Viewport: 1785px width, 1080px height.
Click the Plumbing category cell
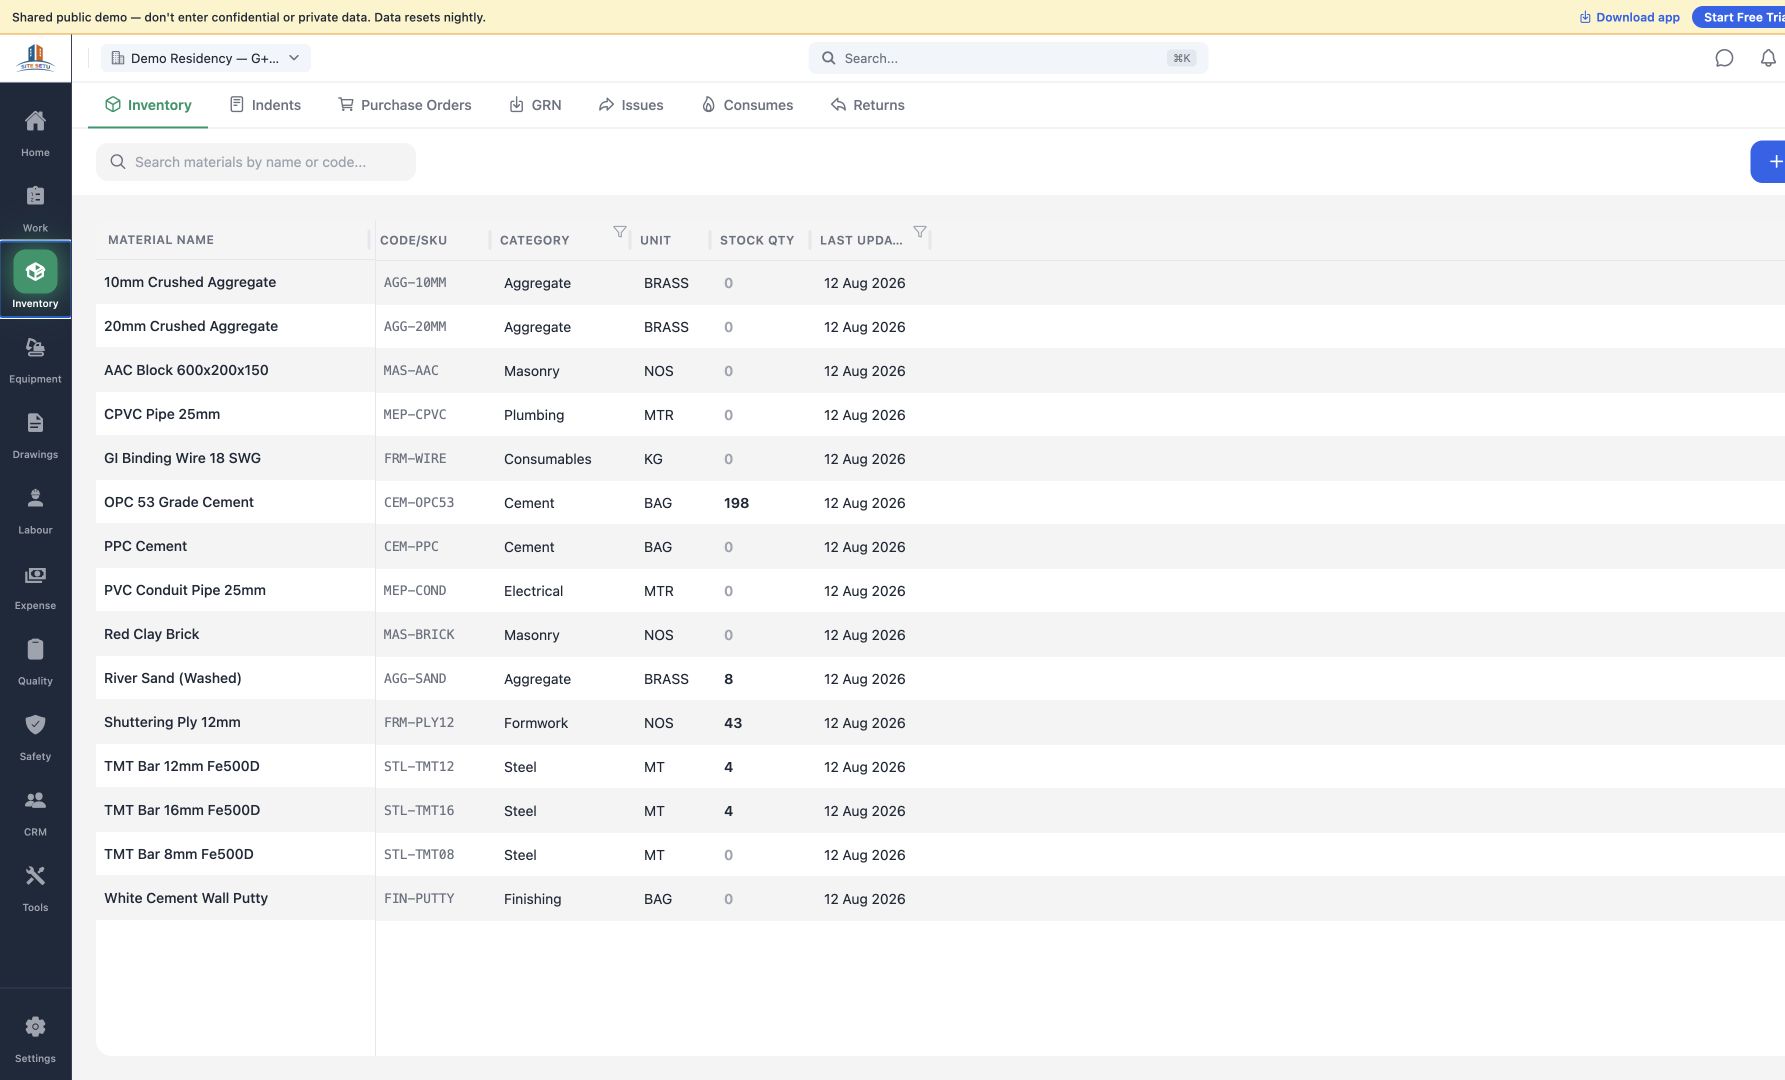534,415
